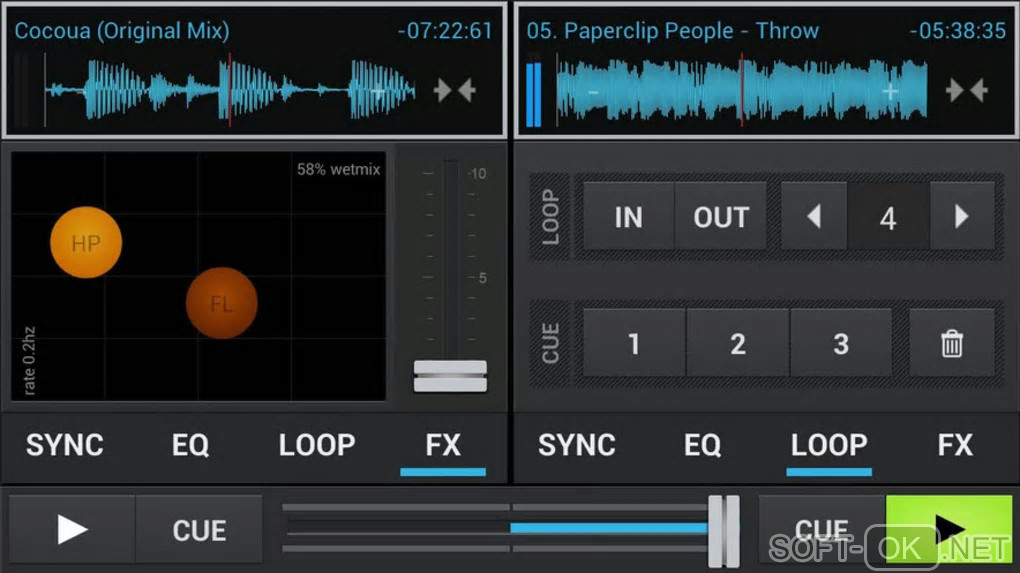Viewport: 1020px width, 573px height.
Task: Open the left deck SYNC tab
Action: (64, 446)
